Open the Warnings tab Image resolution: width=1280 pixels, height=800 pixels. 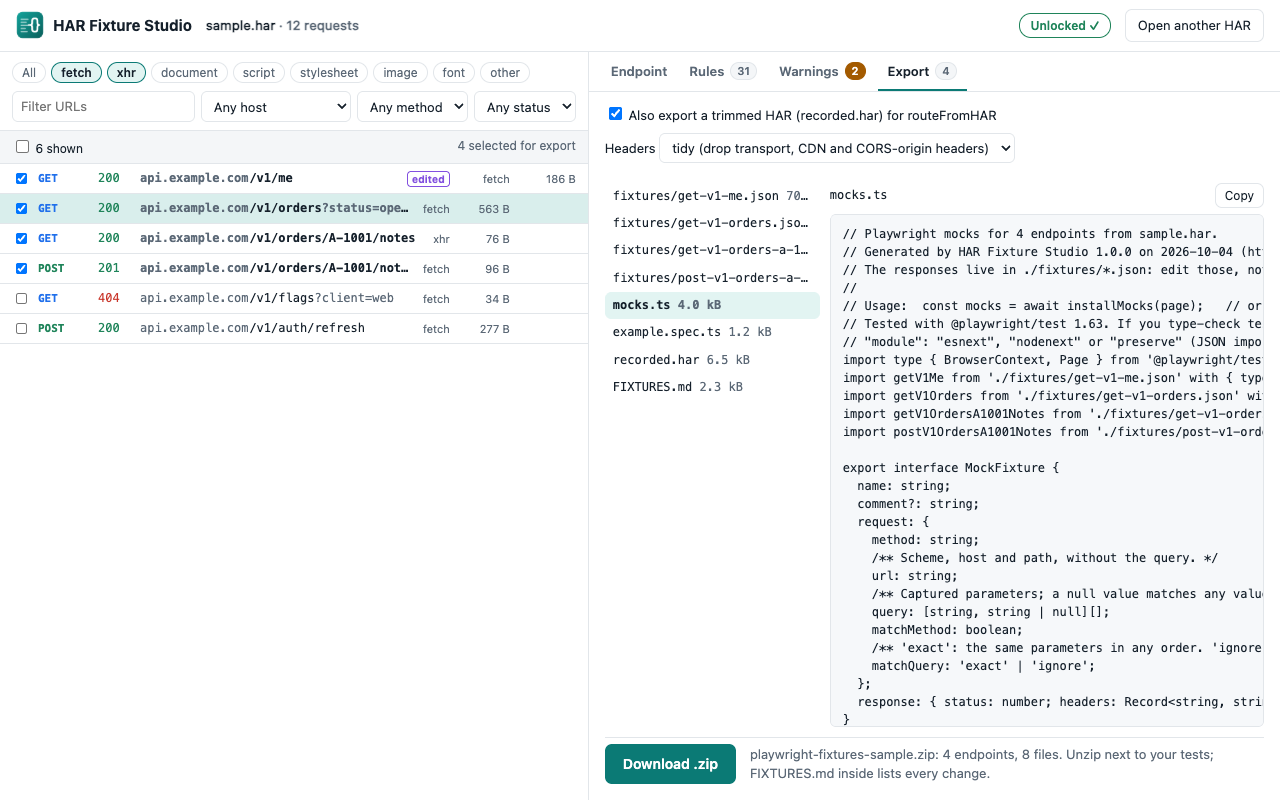click(x=822, y=71)
